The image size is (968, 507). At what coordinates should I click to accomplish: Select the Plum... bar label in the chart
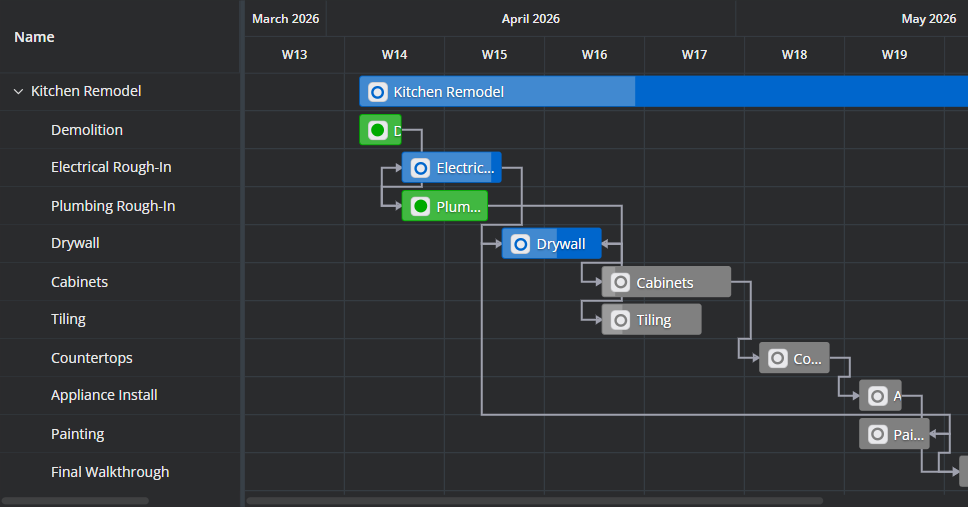click(458, 207)
